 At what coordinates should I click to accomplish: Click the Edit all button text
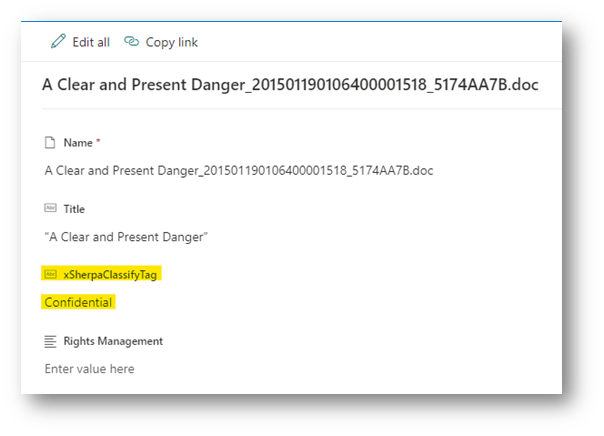click(x=90, y=42)
